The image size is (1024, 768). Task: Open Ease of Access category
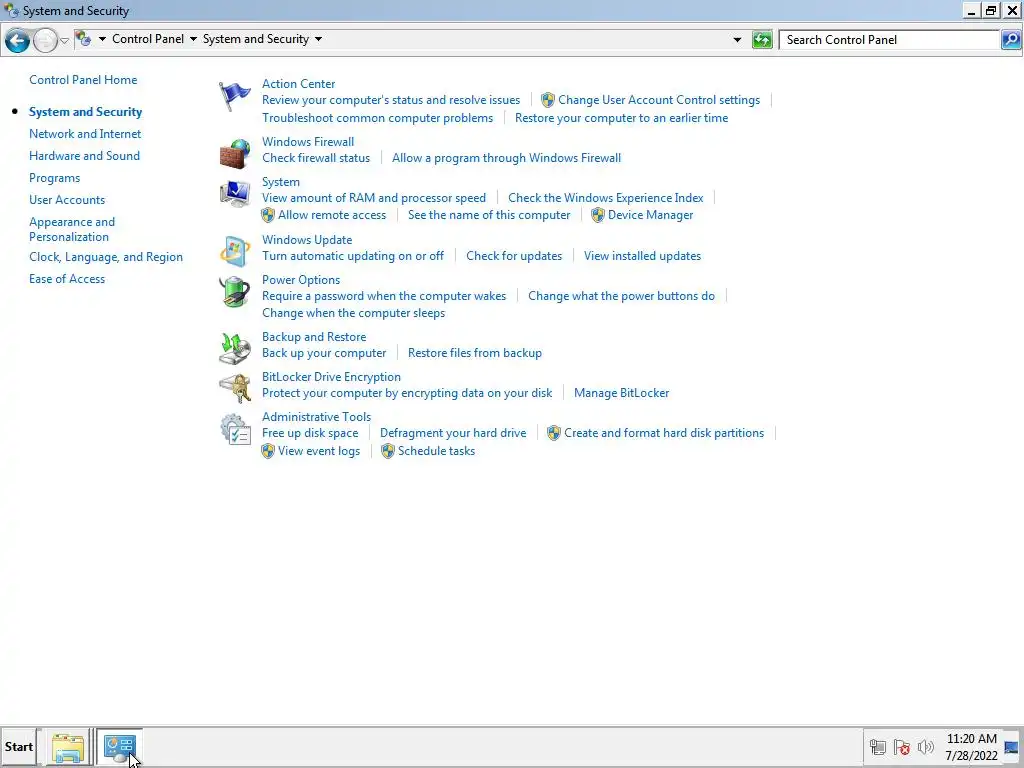pyautogui.click(x=67, y=279)
